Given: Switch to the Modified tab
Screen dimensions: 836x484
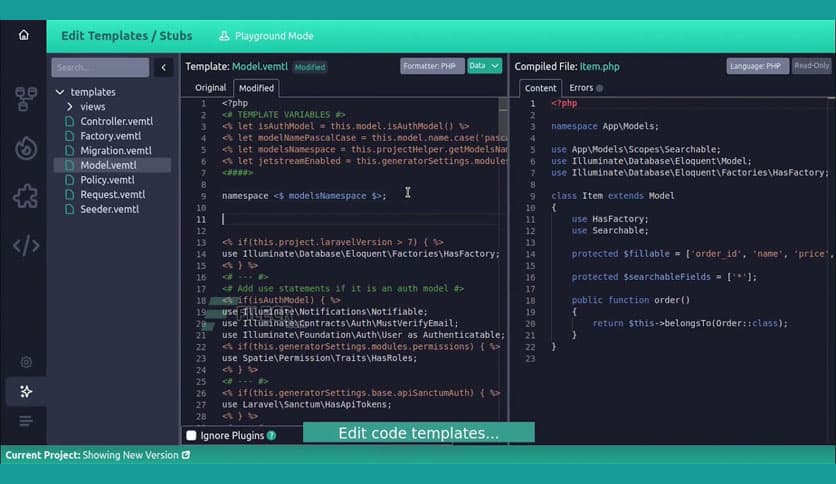Looking at the screenshot, I should click(x=256, y=88).
